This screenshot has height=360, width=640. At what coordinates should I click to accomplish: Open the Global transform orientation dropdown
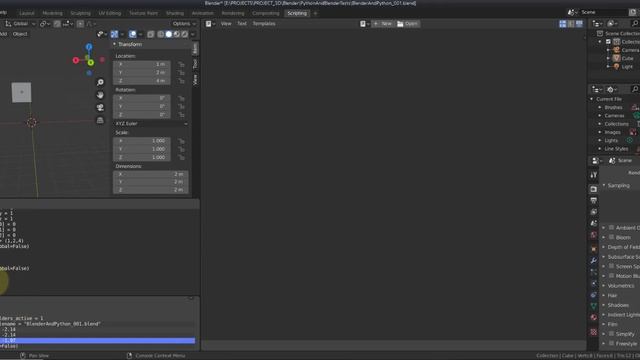(20, 24)
